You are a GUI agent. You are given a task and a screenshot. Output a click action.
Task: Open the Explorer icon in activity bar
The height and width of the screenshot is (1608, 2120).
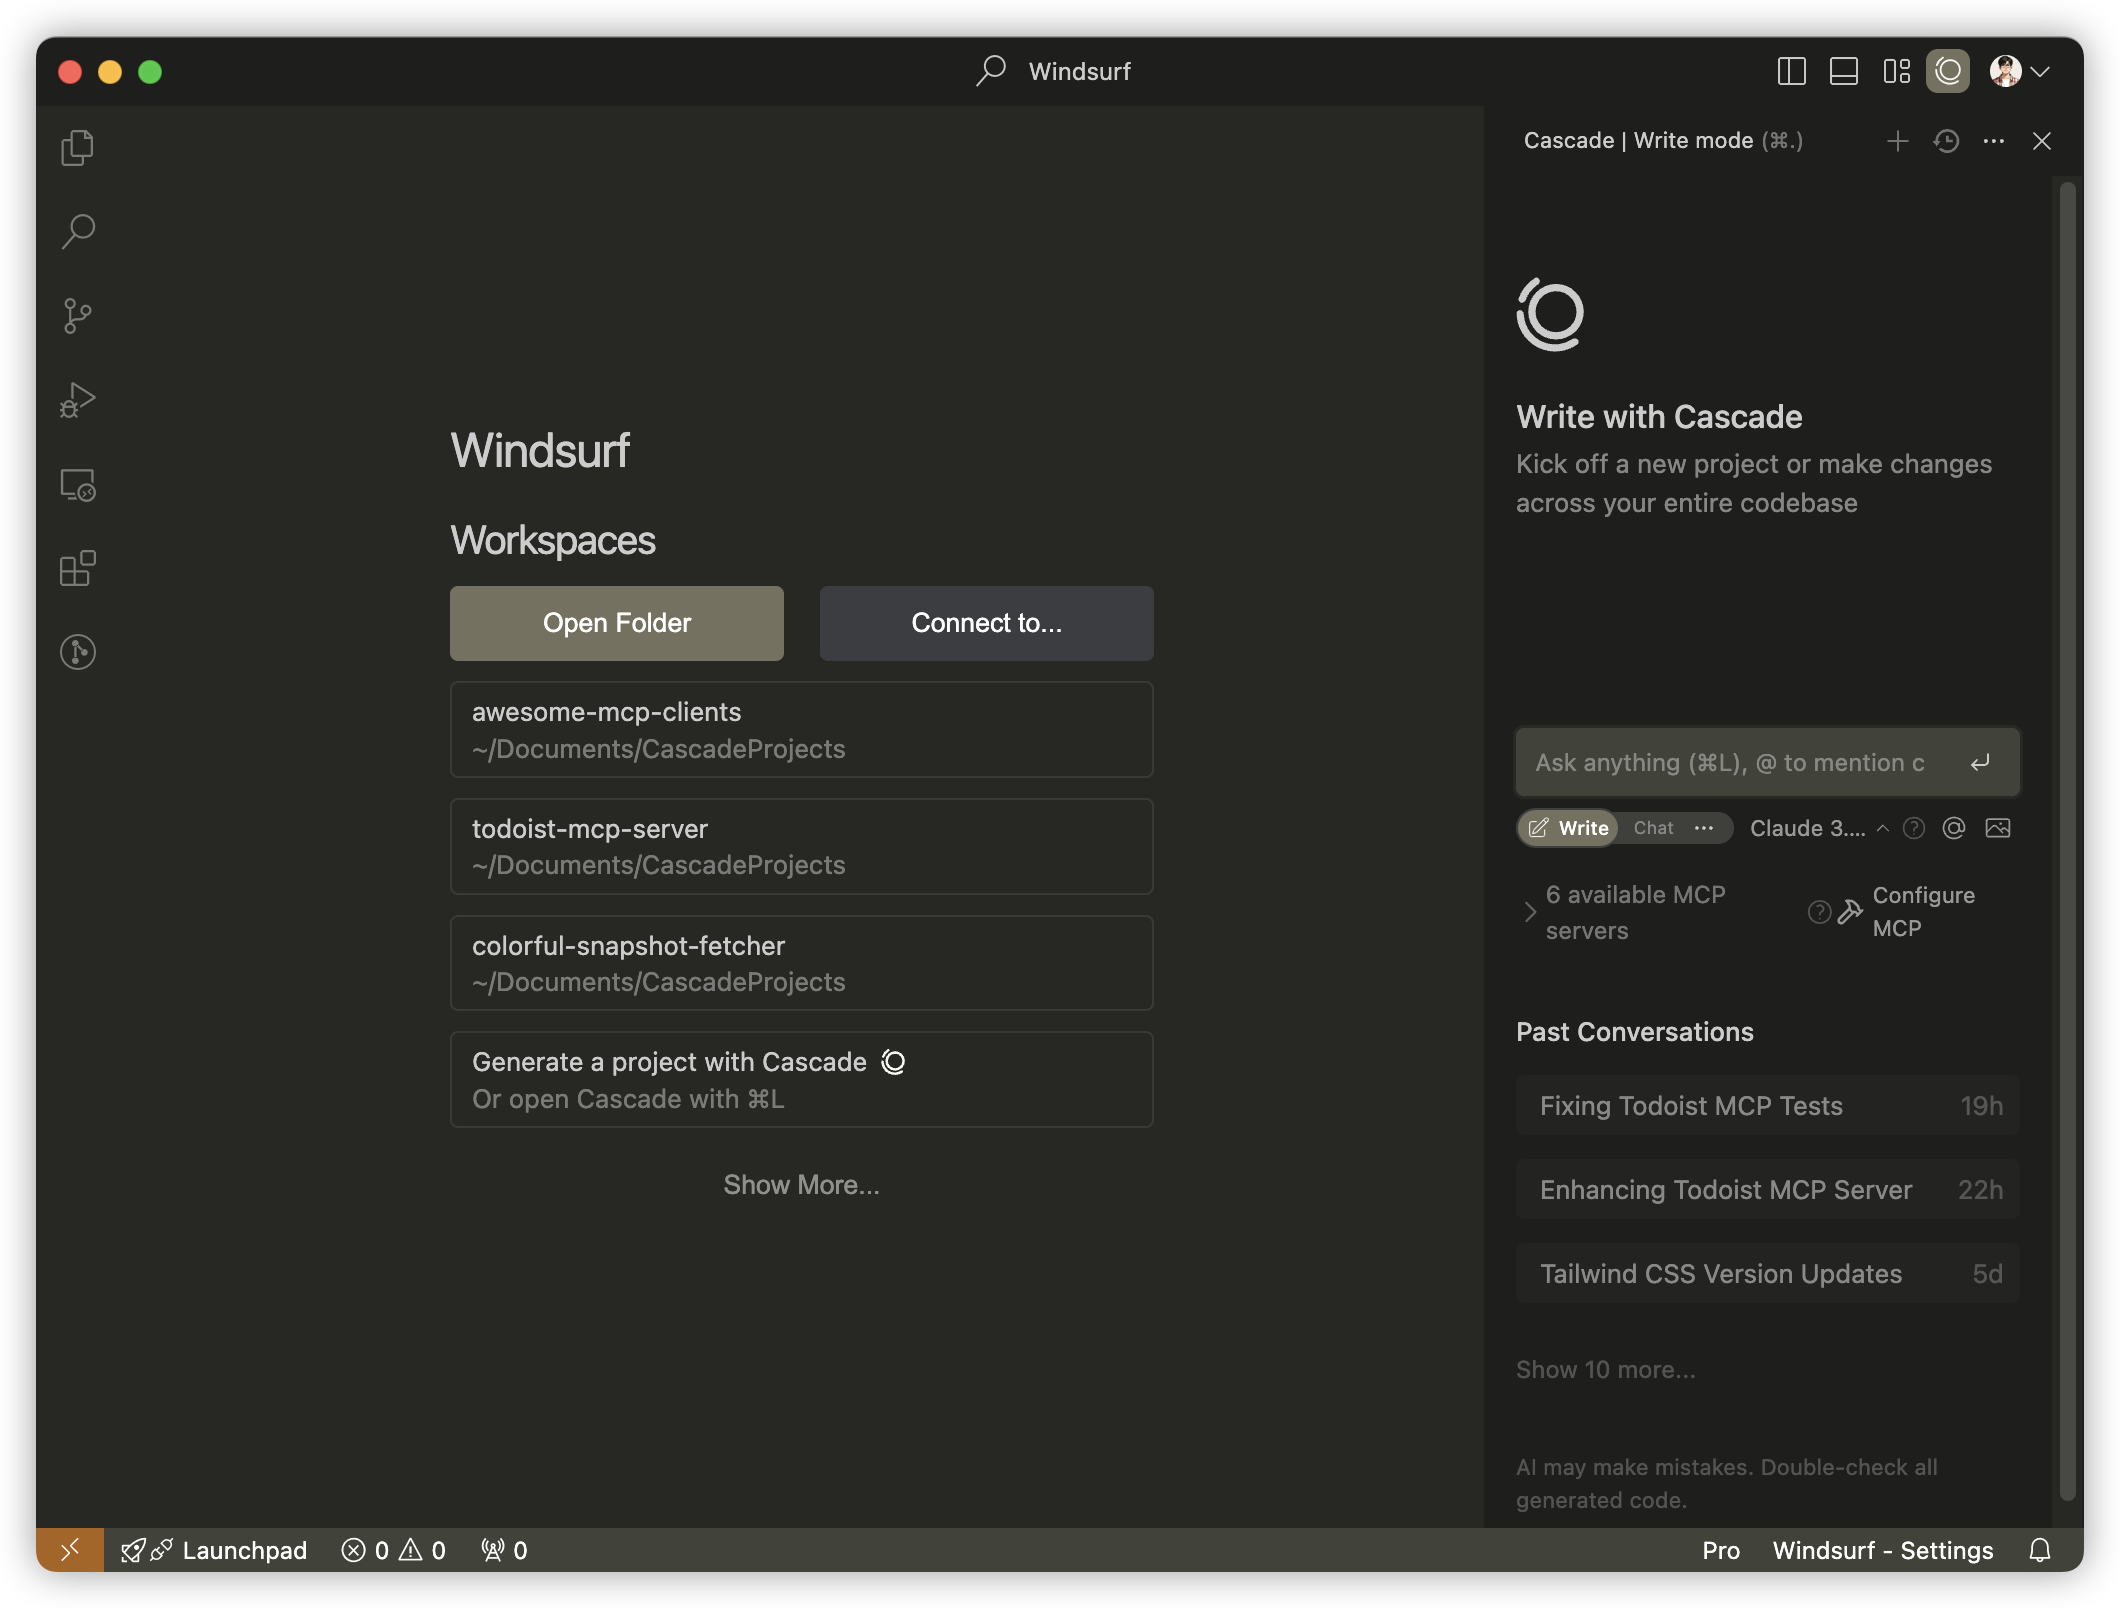point(77,148)
